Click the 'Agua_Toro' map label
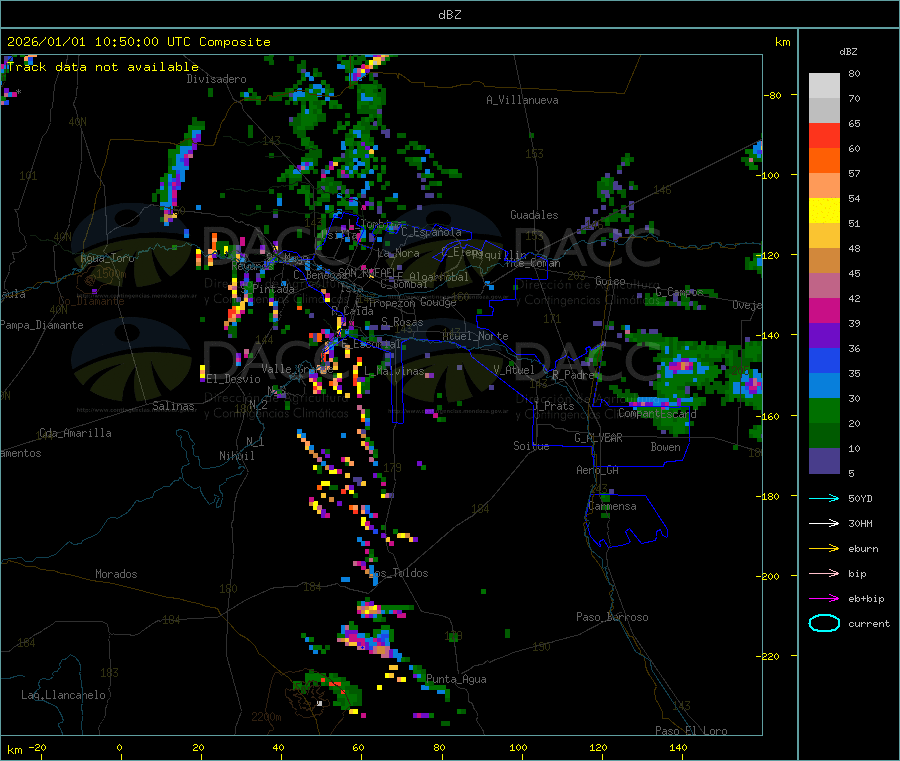This screenshot has height=761, width=900. (x=107, y=258)
